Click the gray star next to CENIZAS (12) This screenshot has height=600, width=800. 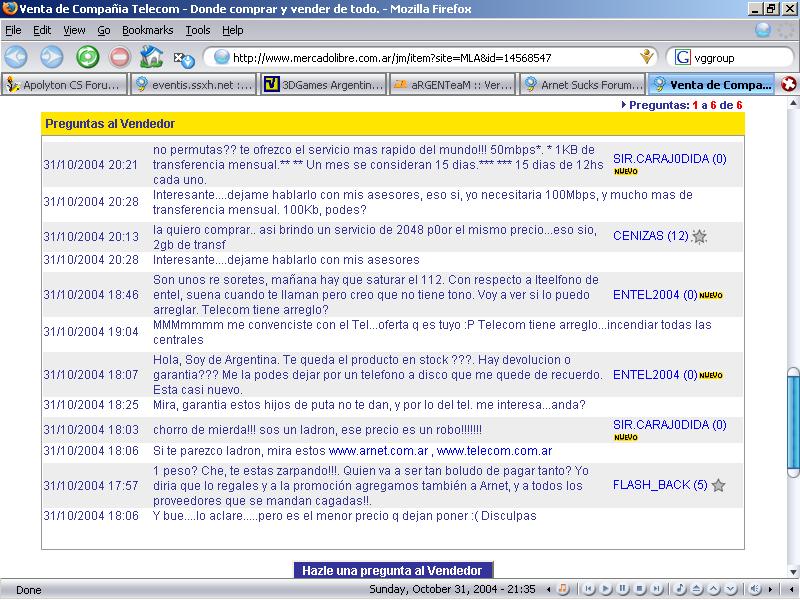699,236
